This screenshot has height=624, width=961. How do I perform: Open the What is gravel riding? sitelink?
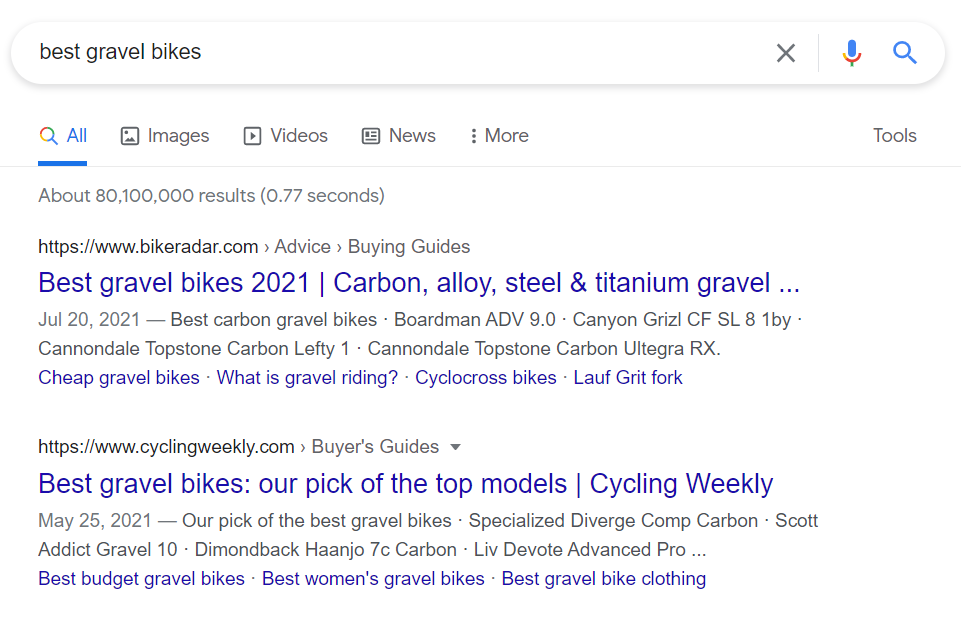pos(307,378)
